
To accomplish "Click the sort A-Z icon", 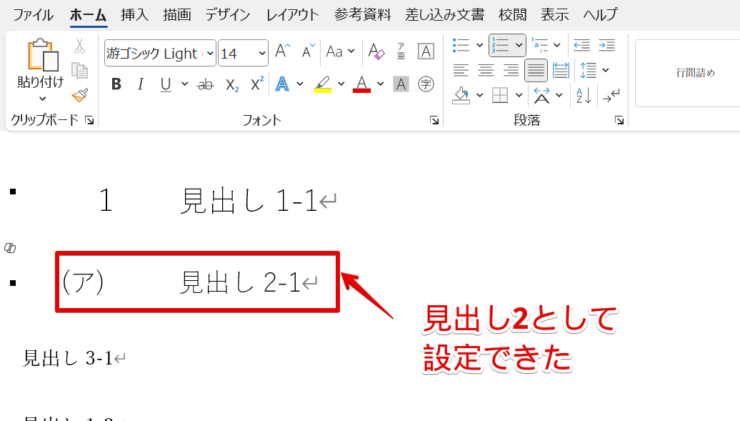I will pyautogui.click(x=583, y=95).
